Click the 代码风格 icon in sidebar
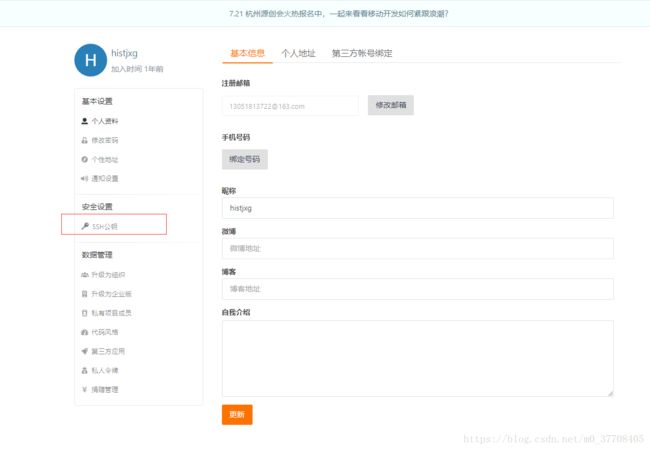The image size is (650, 450). pyautogui.click(x=84, y=332)
